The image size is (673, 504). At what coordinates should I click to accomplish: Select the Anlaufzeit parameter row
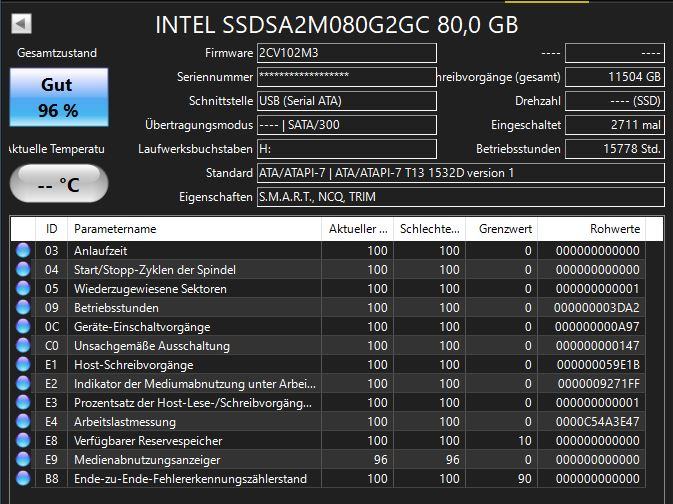[328, 250]
